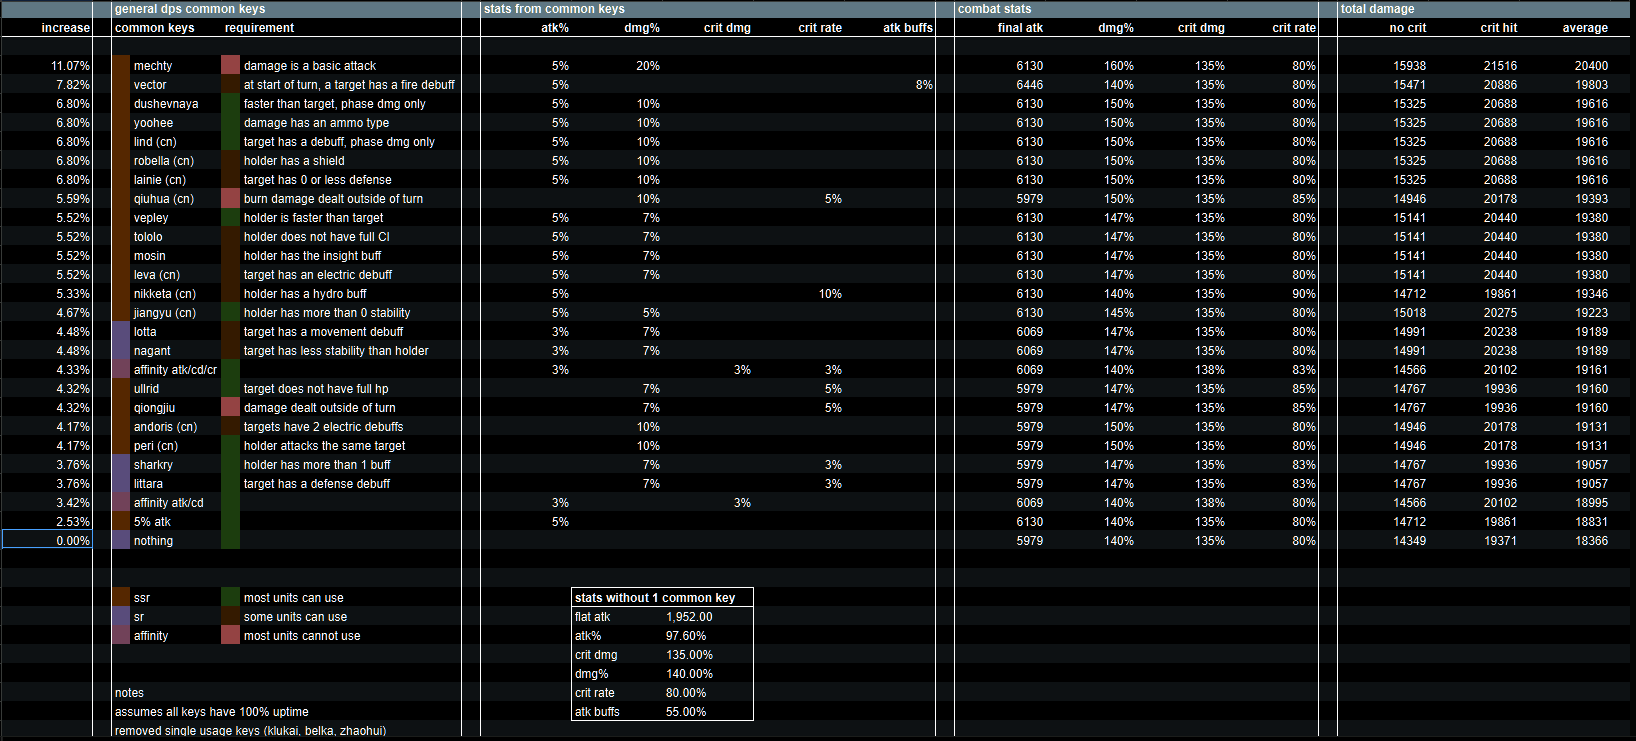Click the 'vector' key name cell

pyautogui.click(x=150, y=85)
